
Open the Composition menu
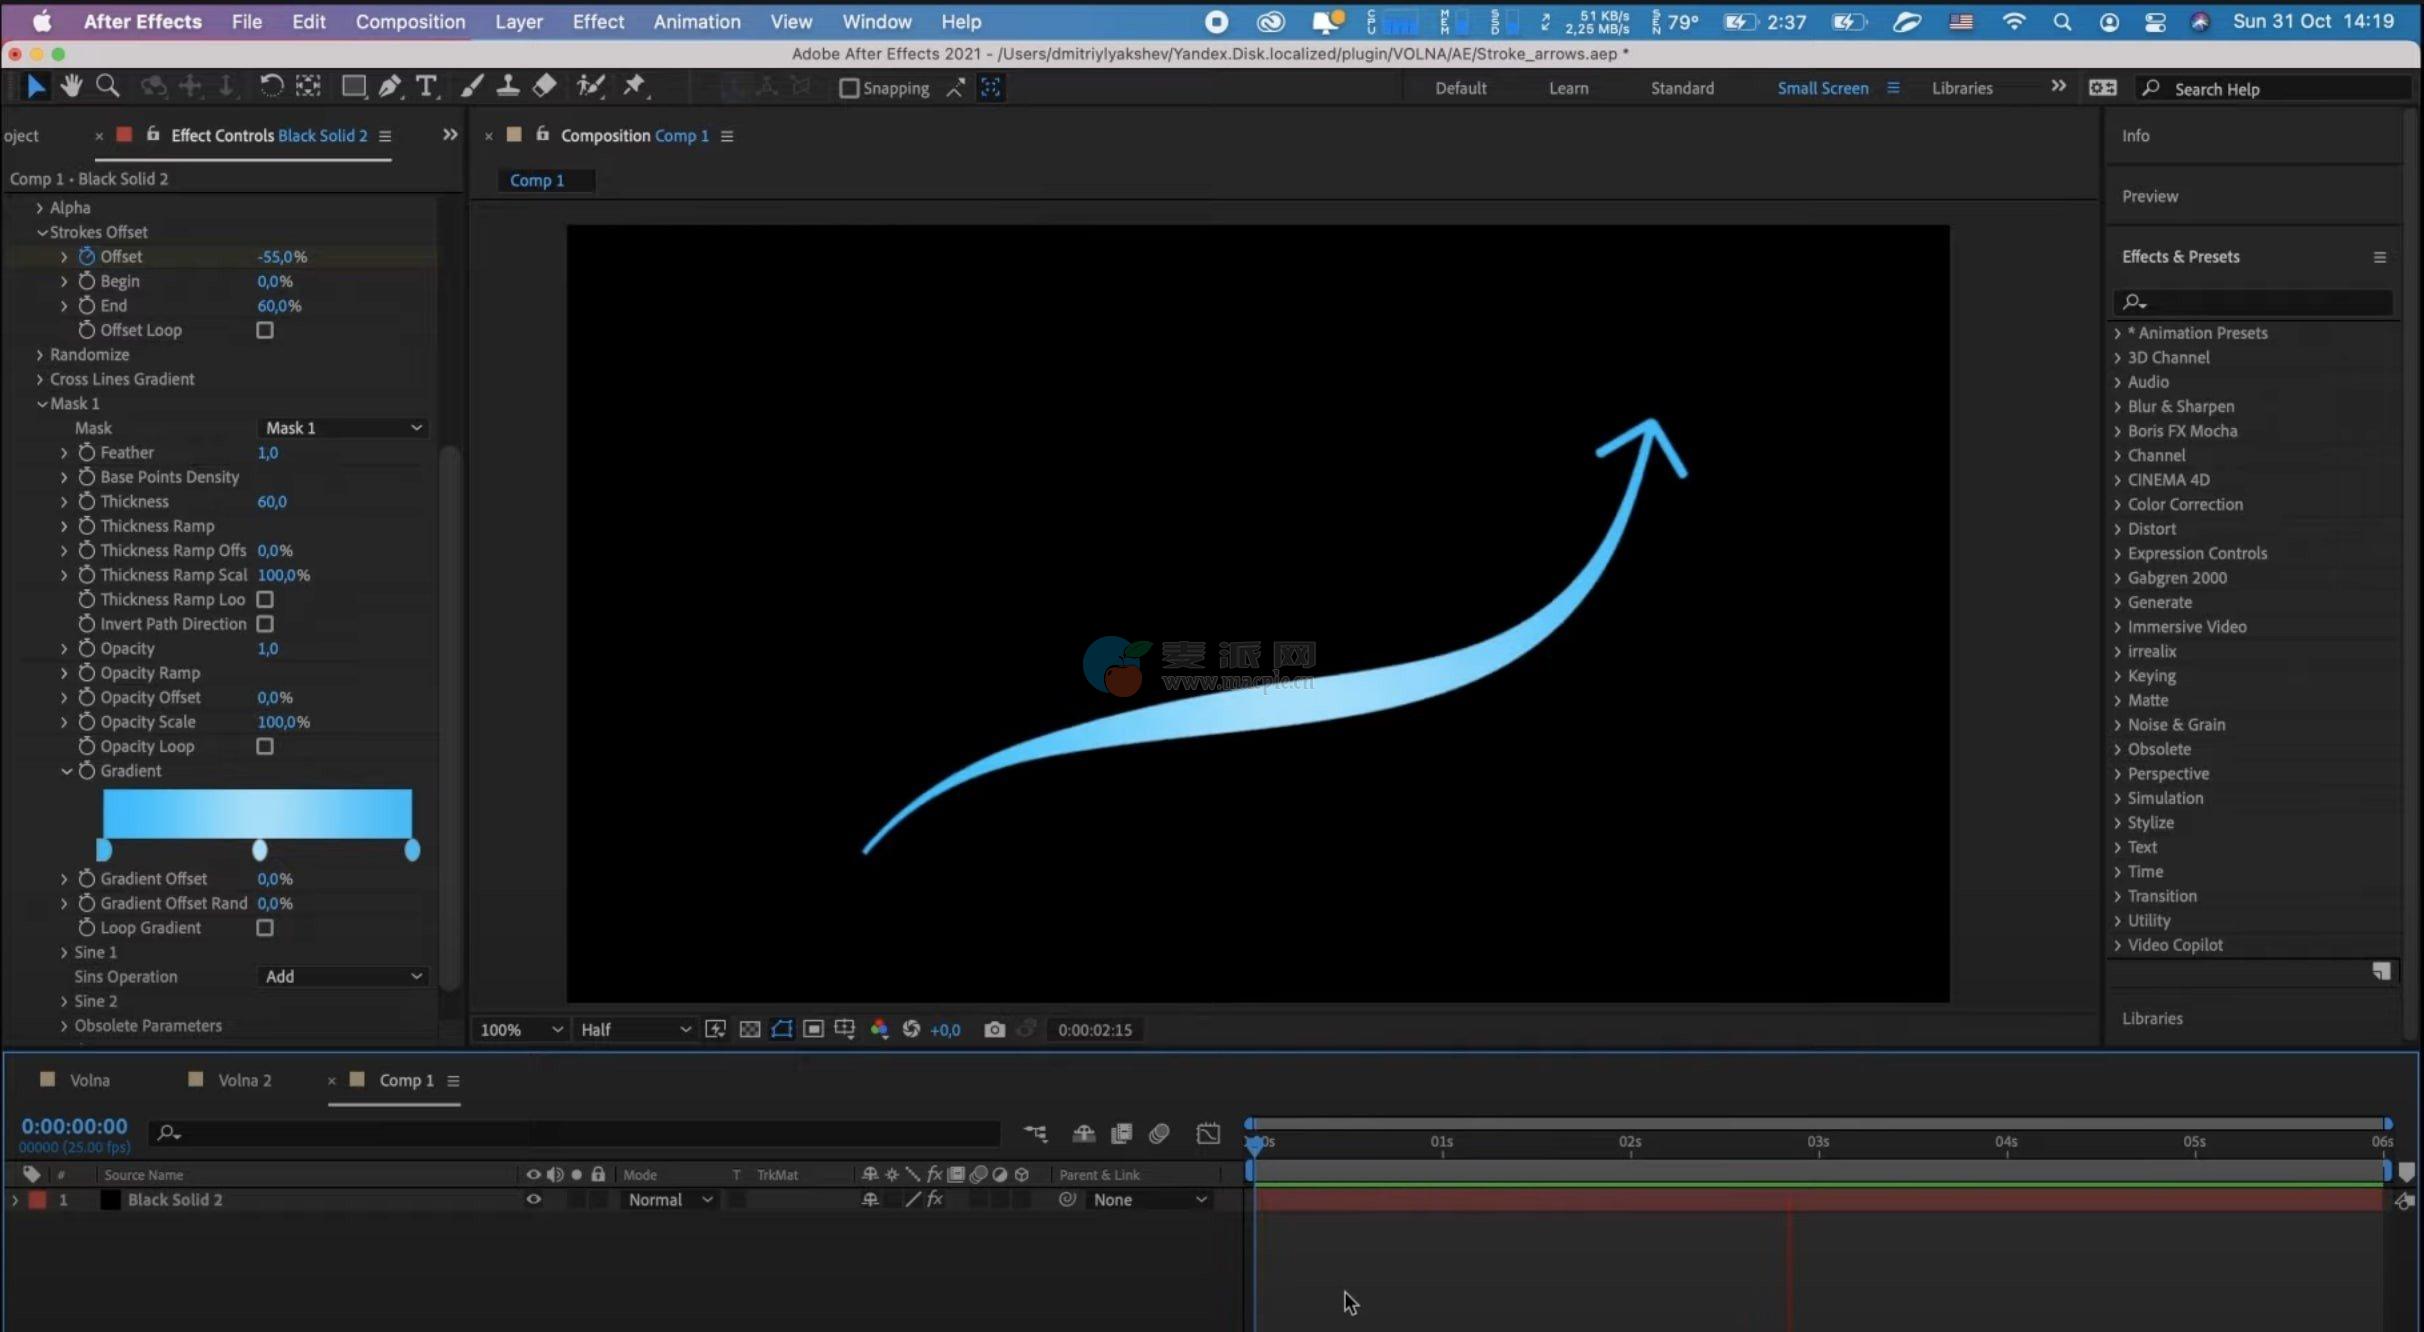pyautogui.click(x=410, y=21)
